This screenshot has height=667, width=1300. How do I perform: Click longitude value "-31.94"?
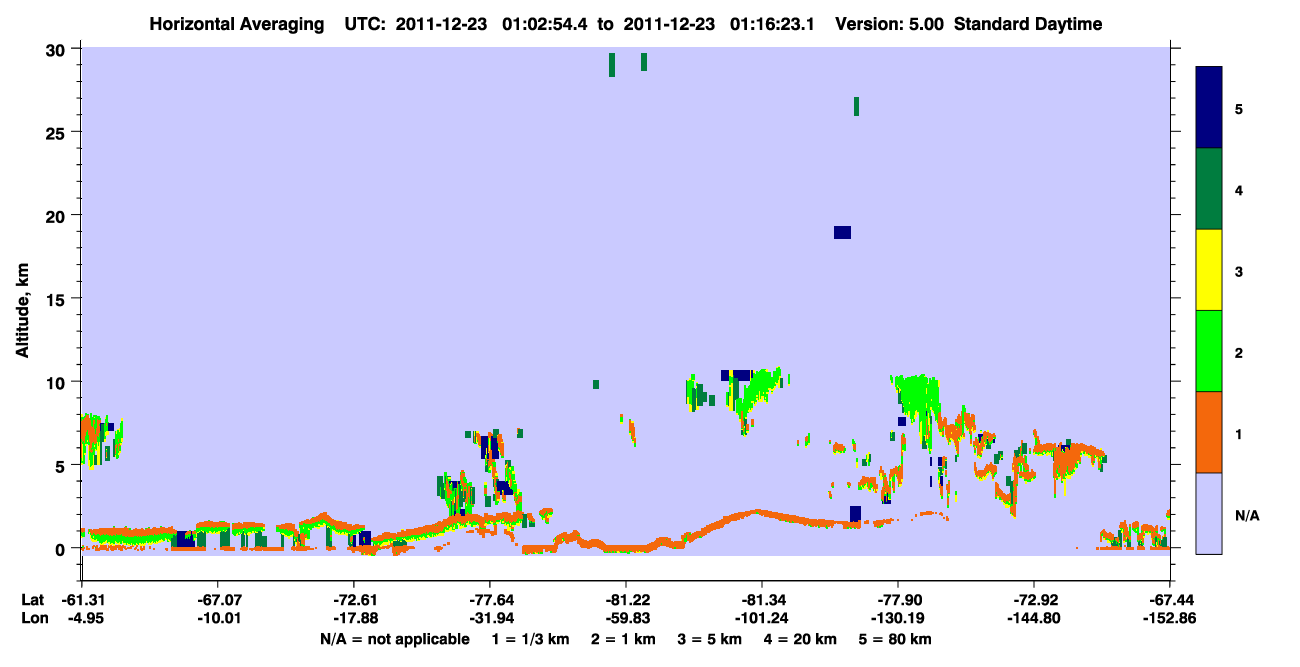[489, 618]
